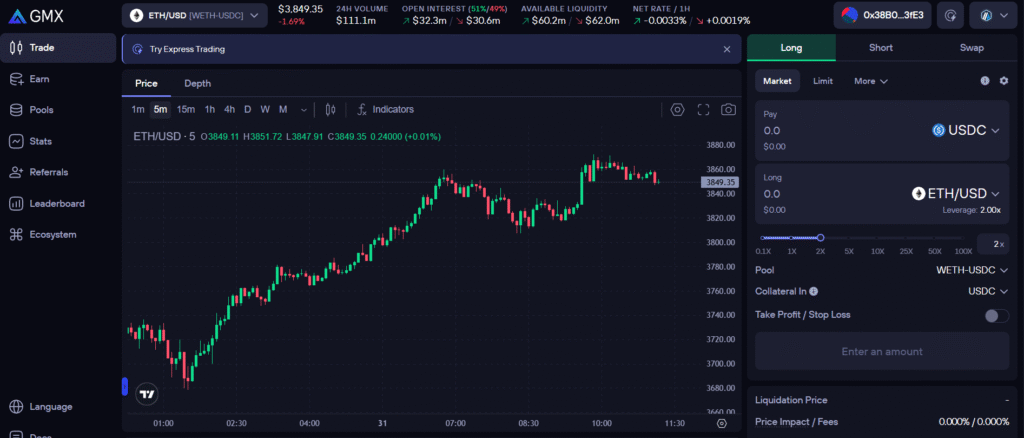This screenshot has width=1024, height=438.
Task: Expand the USDC pay token selector
Action: (966, 131)
